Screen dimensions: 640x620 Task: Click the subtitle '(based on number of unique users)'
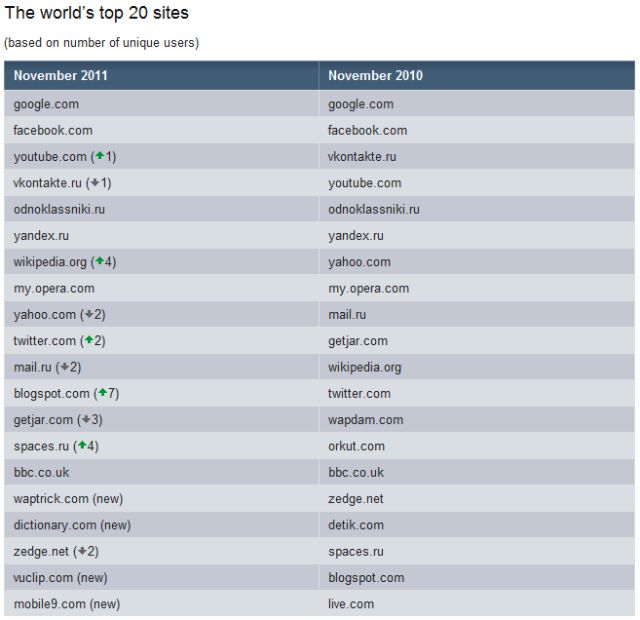[x=102, y=42]
